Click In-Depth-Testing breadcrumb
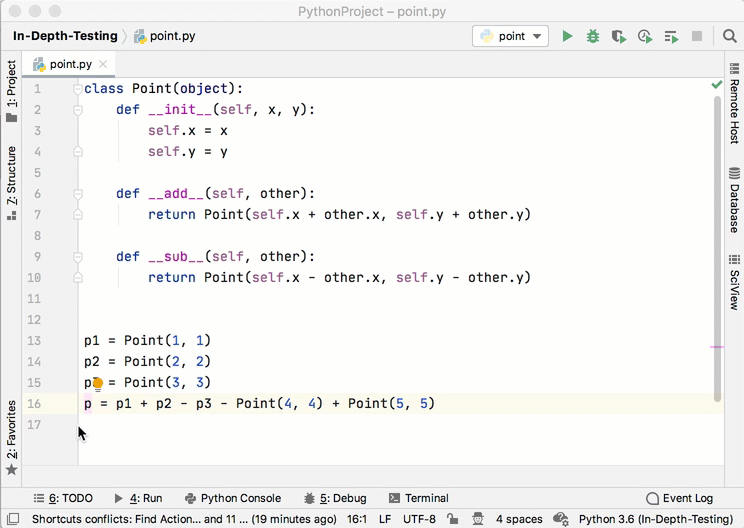 pyautogui.click(x=65, y=36)
